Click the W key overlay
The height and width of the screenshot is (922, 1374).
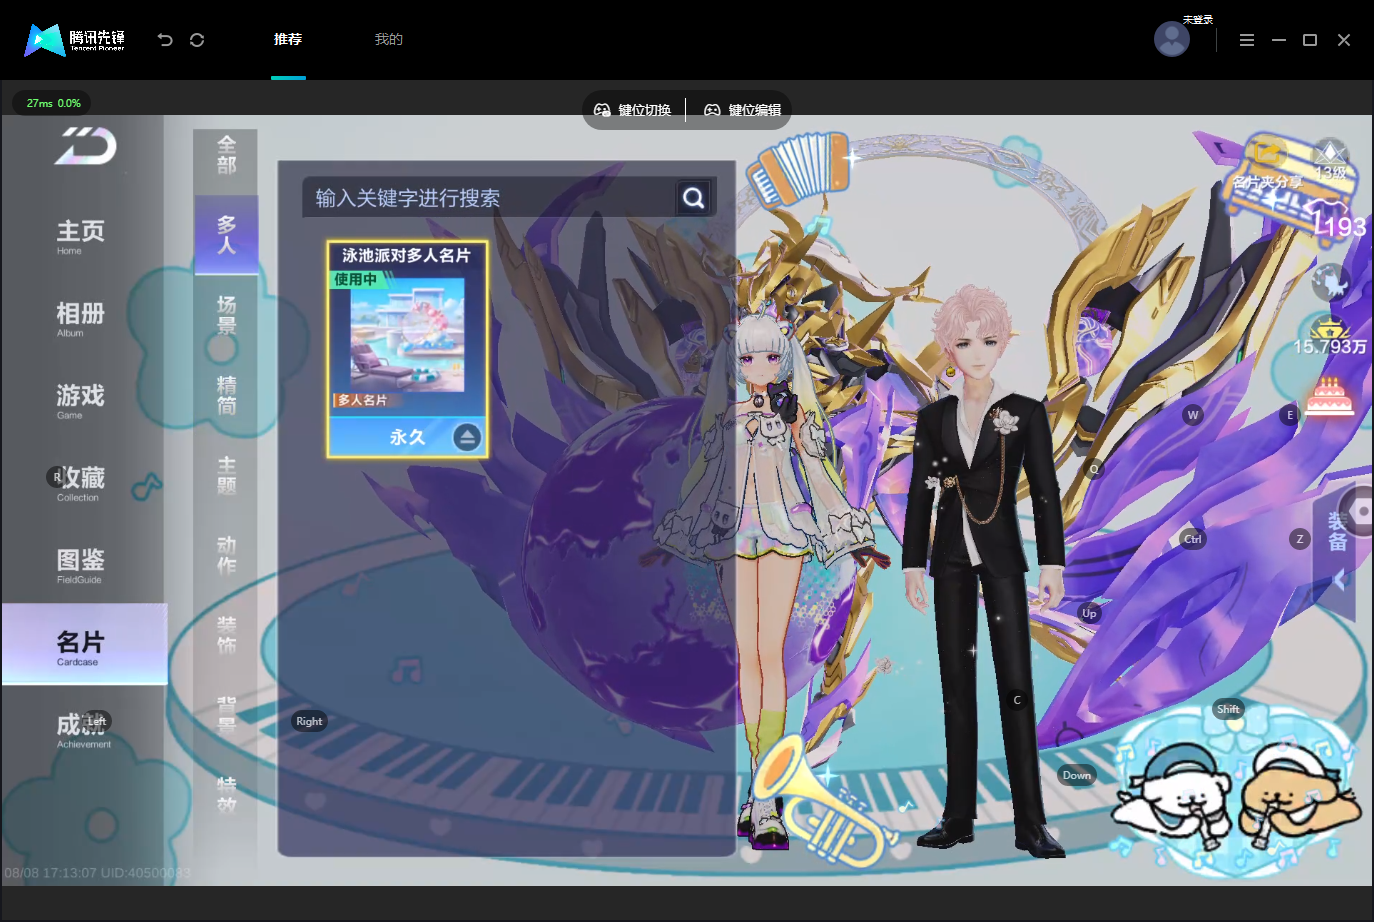1192,415
